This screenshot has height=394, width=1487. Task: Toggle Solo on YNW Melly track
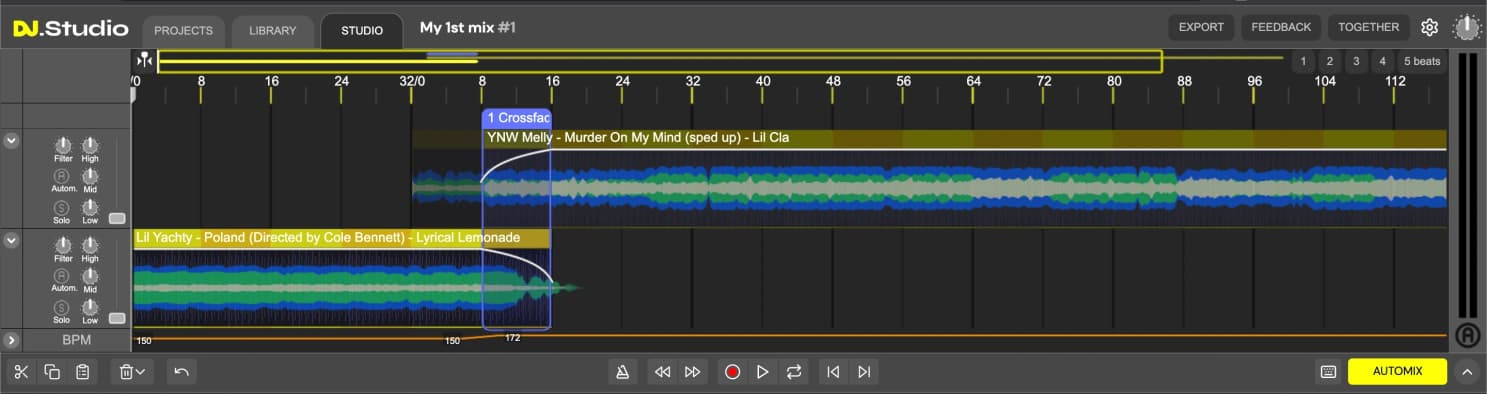tap(63, 207)
